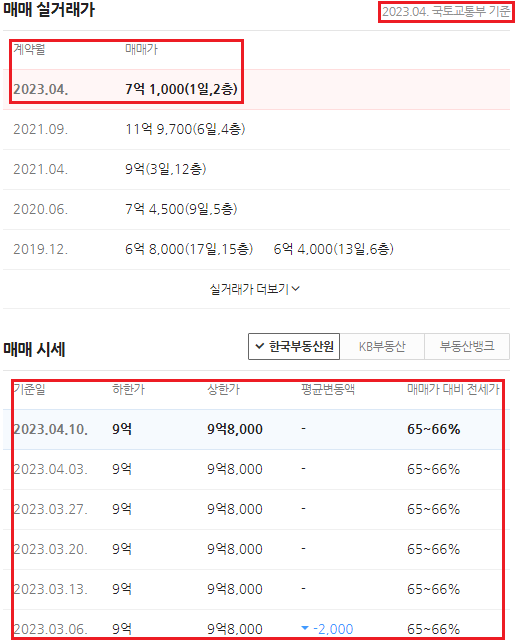Click the blue down-triangle beside -2,000
This screenshot has height=640, width=515.
[x=305, y=628]
